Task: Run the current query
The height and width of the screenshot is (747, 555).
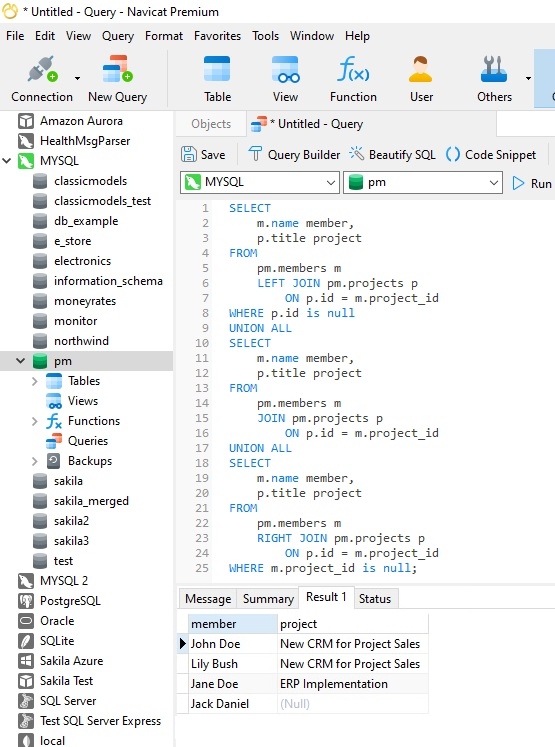Action: point(532,183)
